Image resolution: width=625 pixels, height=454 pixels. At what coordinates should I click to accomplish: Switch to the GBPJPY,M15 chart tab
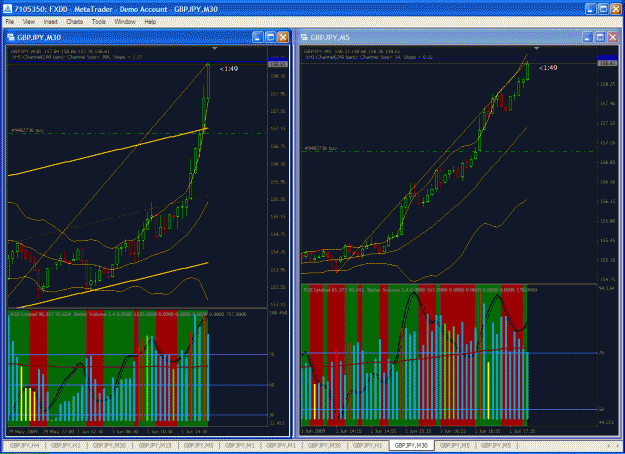[155, 445]
